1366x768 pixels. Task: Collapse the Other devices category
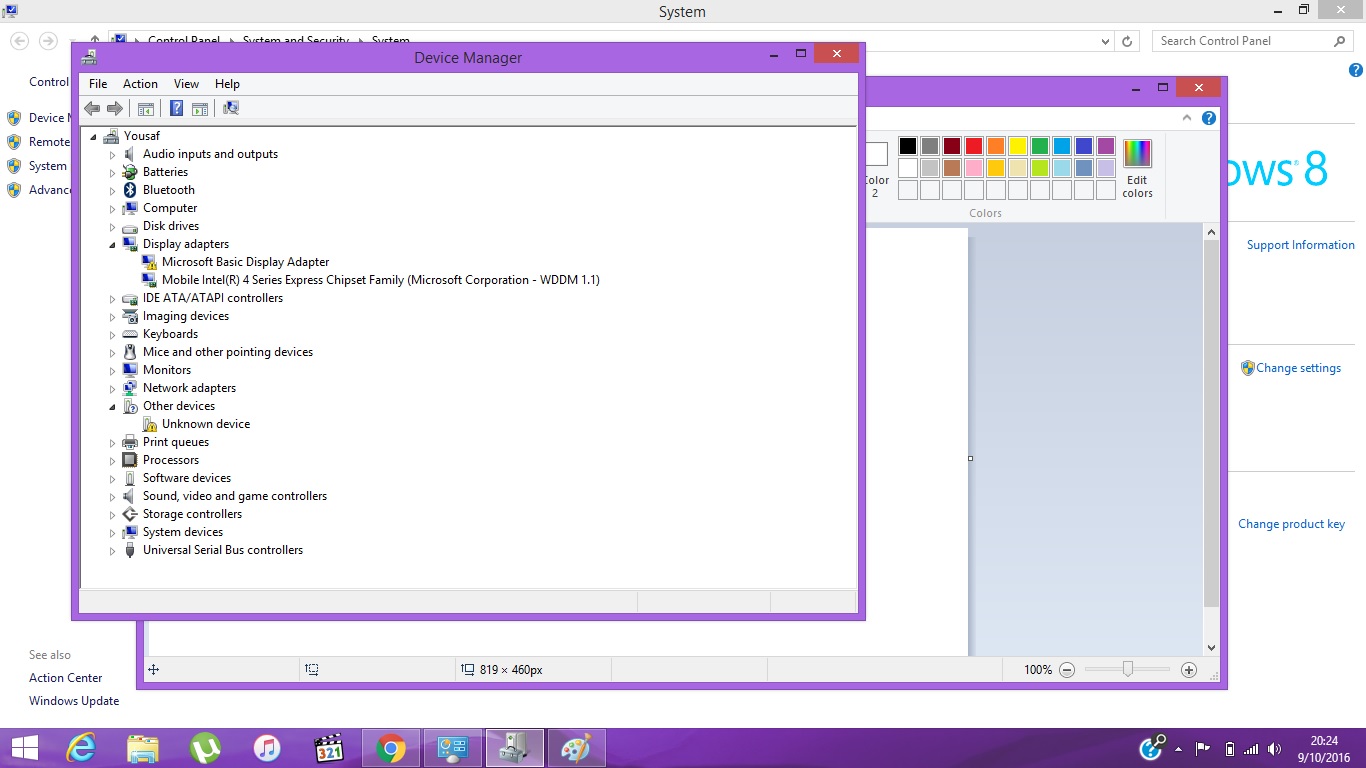113,406
